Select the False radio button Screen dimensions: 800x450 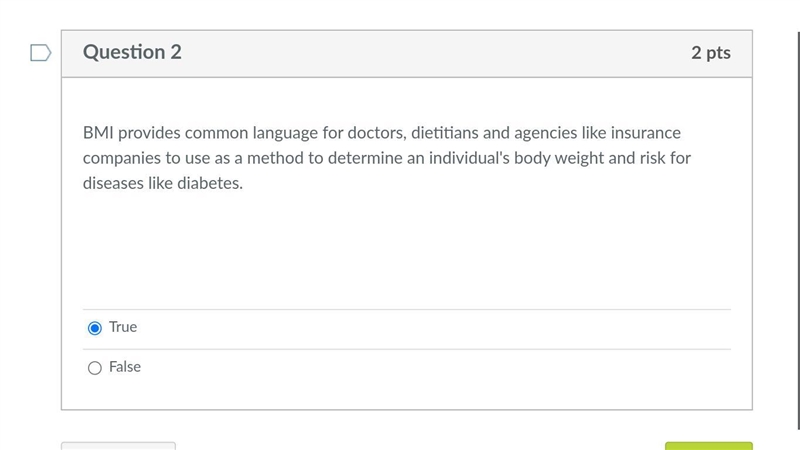point(94,368)
